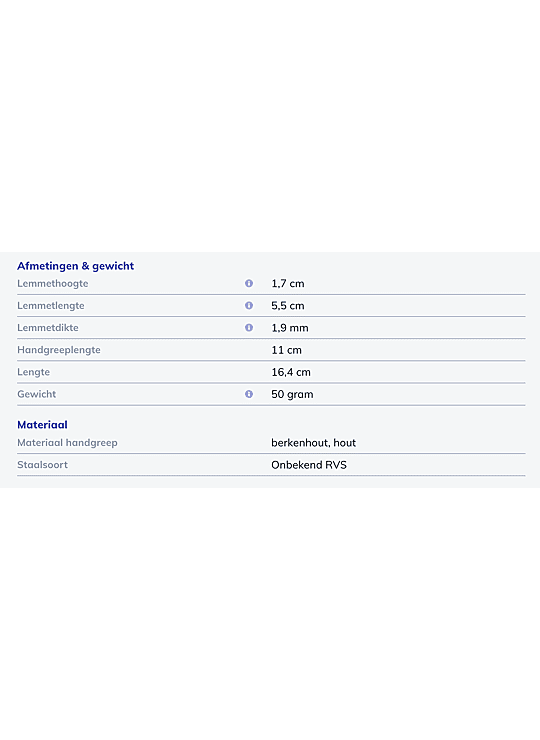The height and width of the screenshot is (740, 540).
Task: Click the Gewicht info icon
Action: [x=249, y=394]
